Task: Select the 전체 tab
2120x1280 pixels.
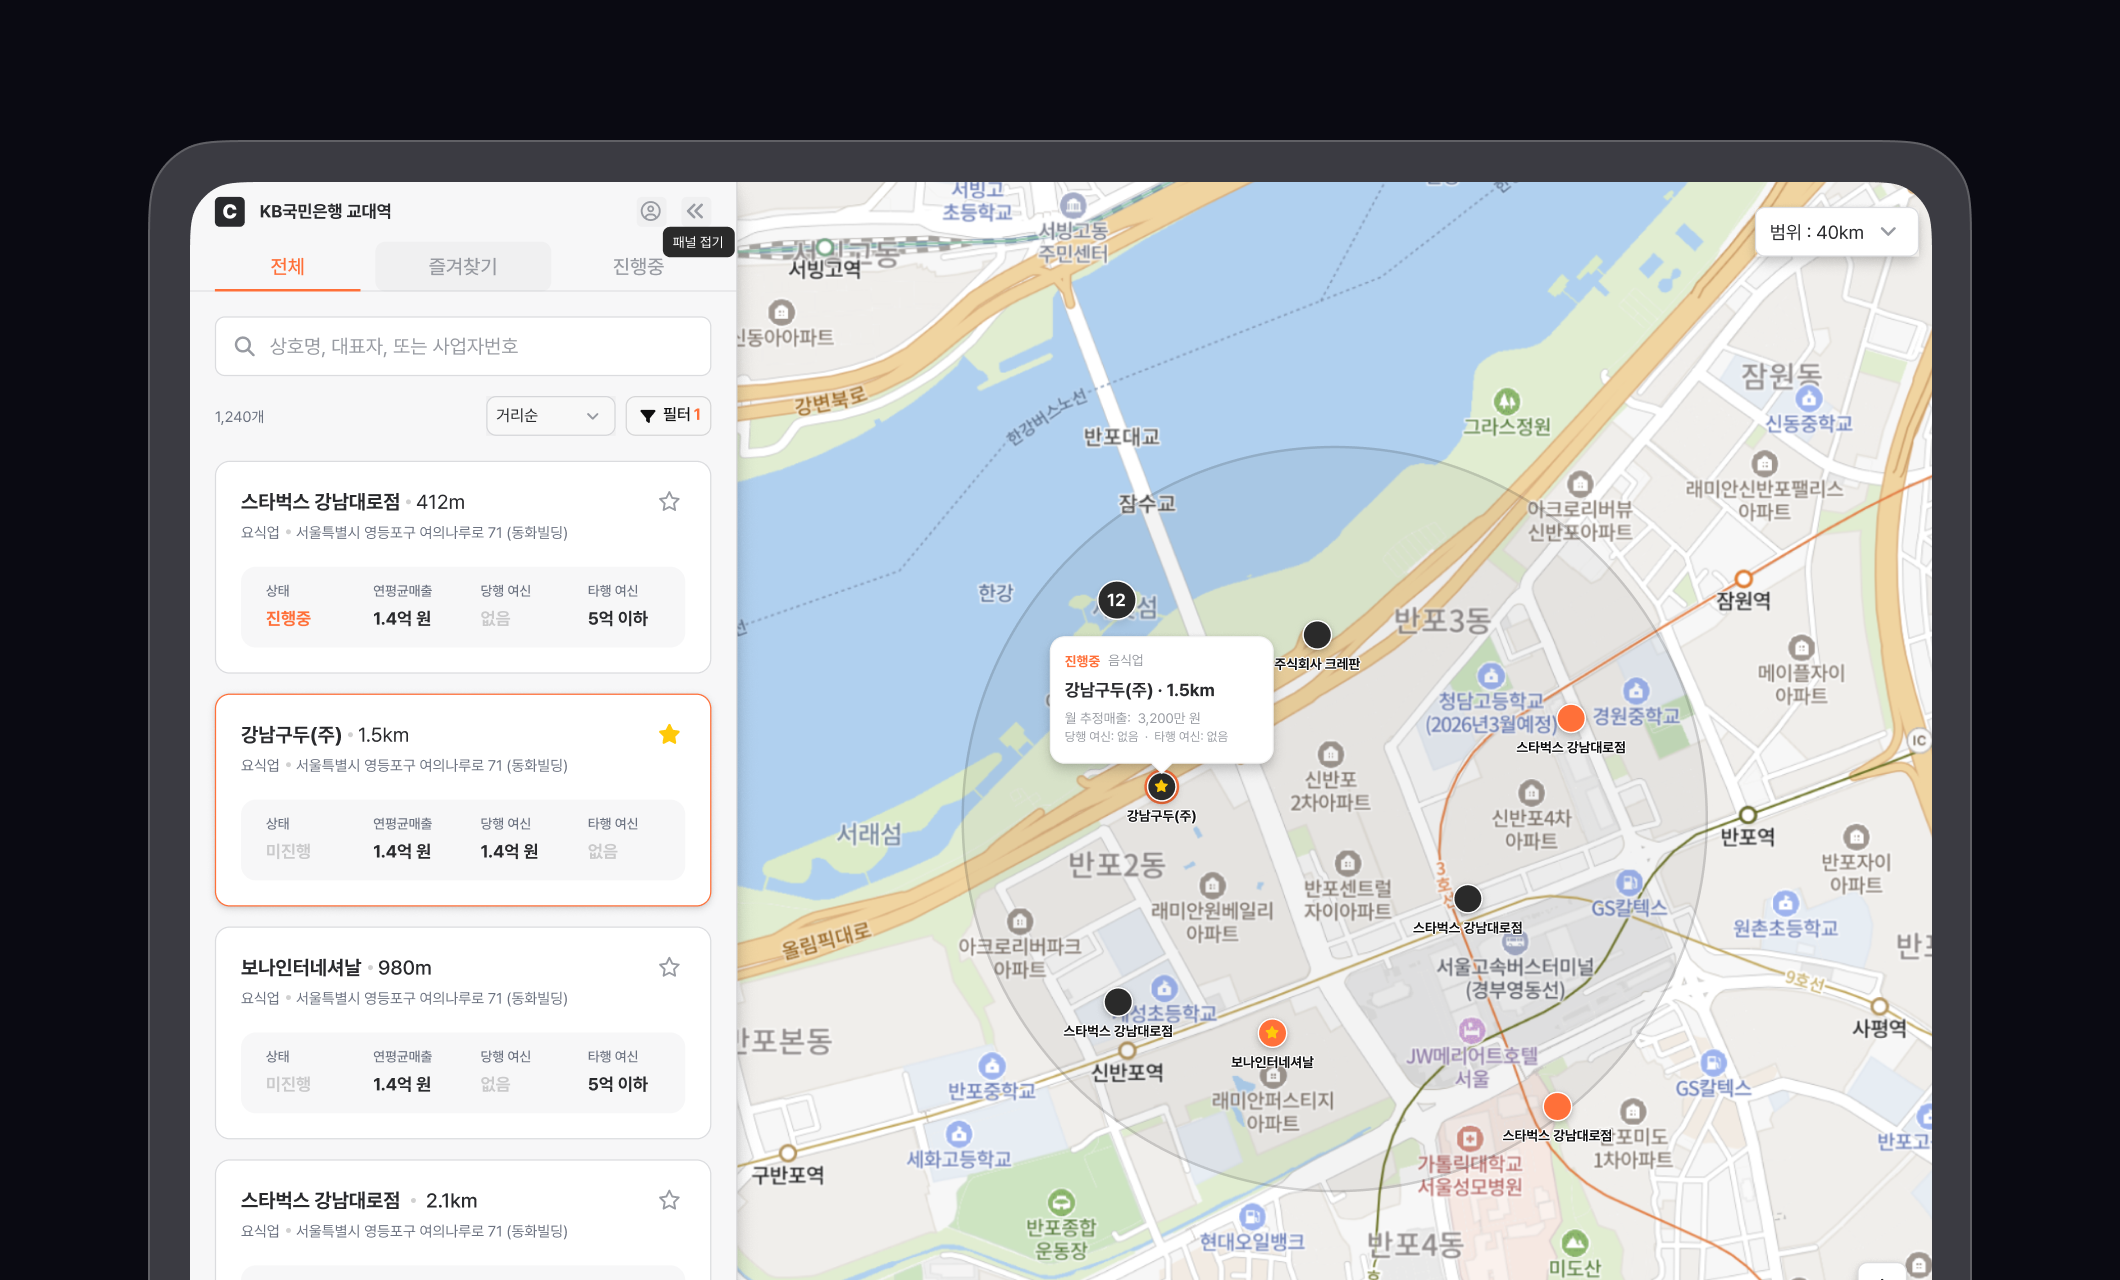Action: (287, 266)
